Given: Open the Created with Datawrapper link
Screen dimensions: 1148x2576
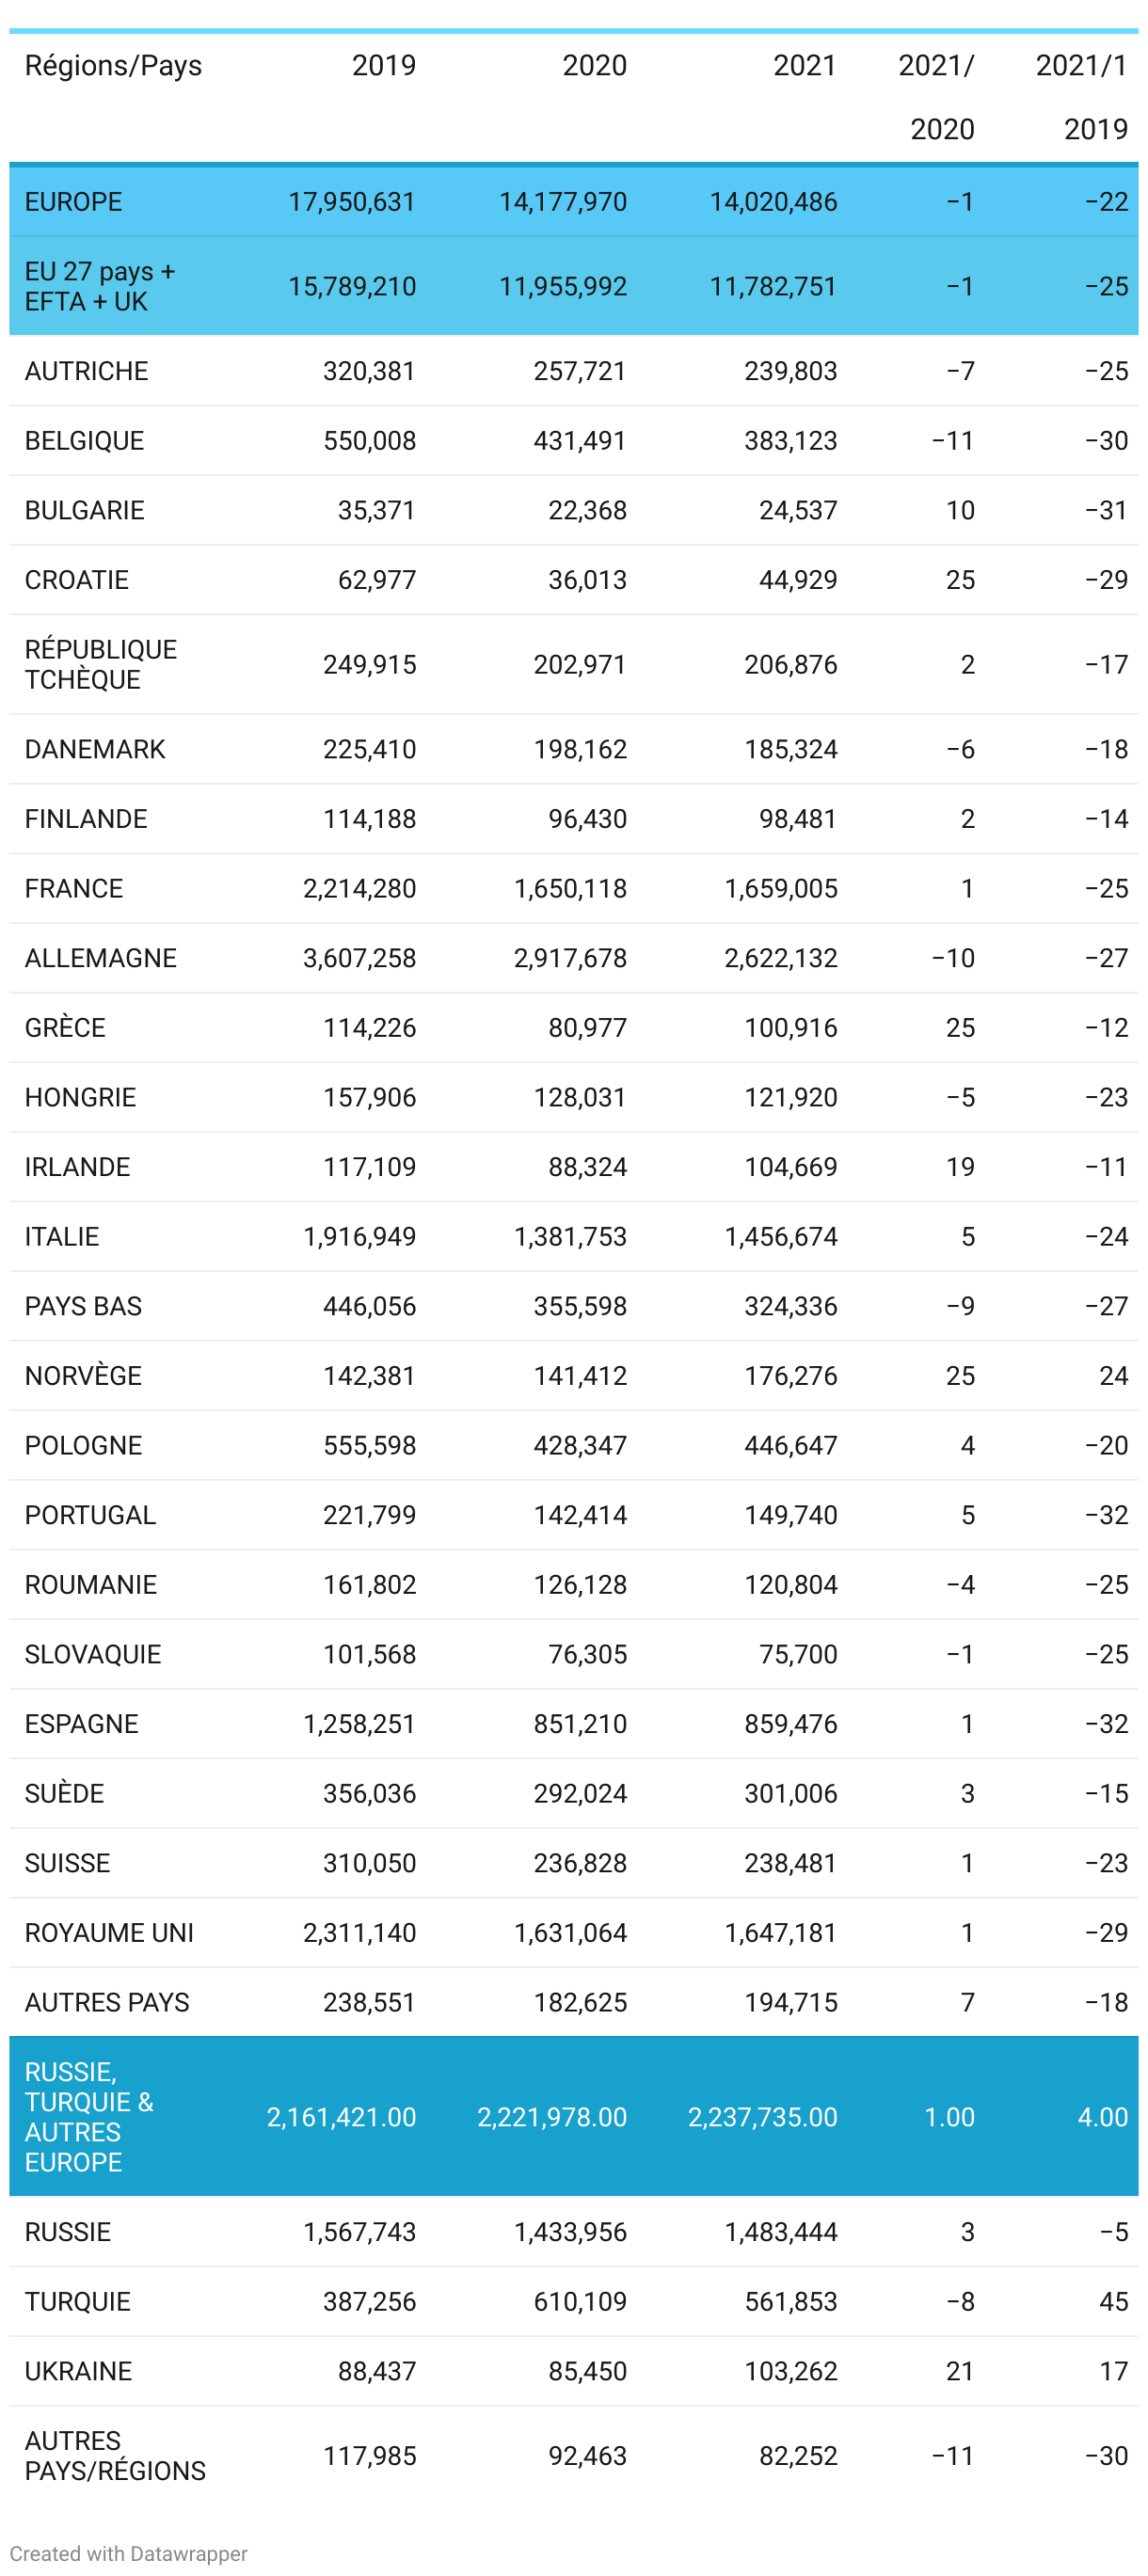Looking at the screenshot, I should tap(128, 2553).
